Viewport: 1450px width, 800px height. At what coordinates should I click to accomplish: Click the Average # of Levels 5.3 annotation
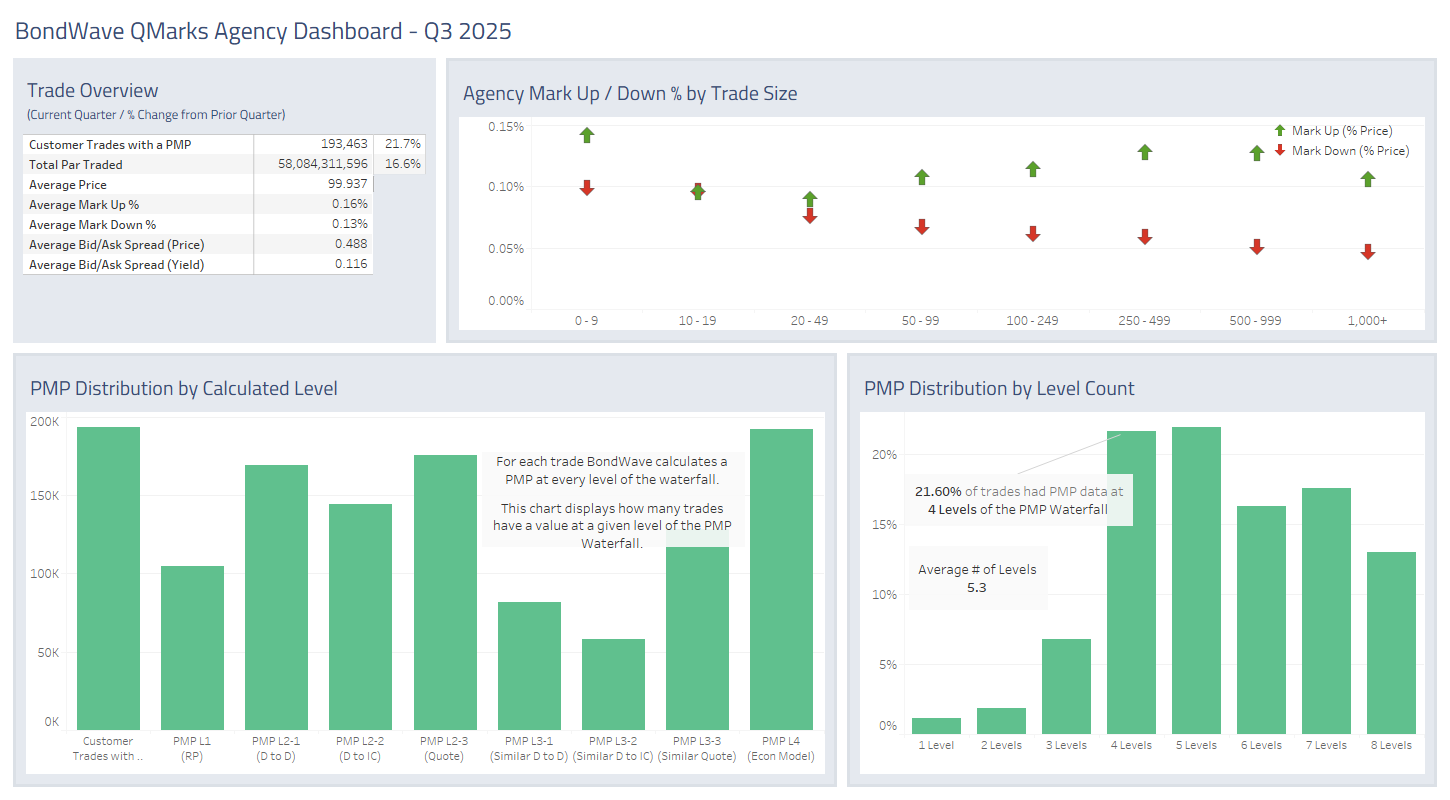click(x=977, y=578)
